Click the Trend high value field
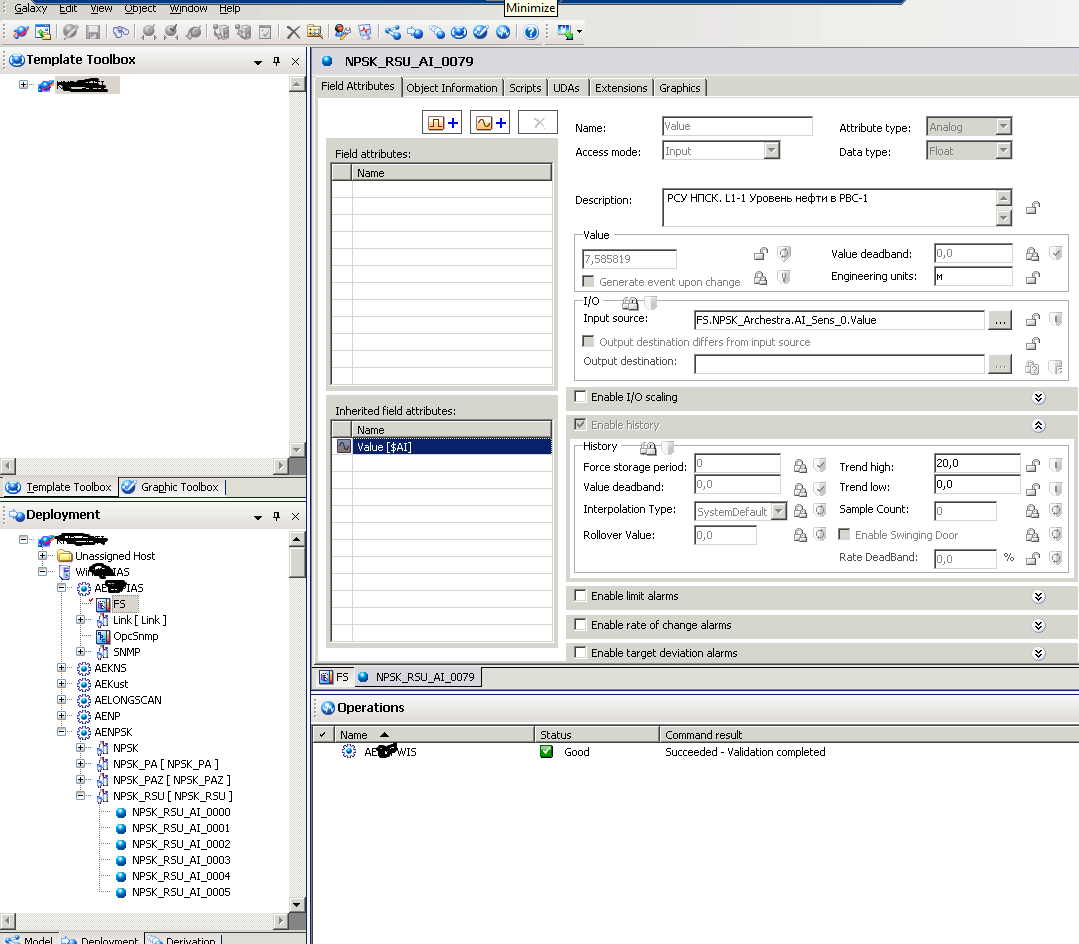 click(x=976, y=463)
